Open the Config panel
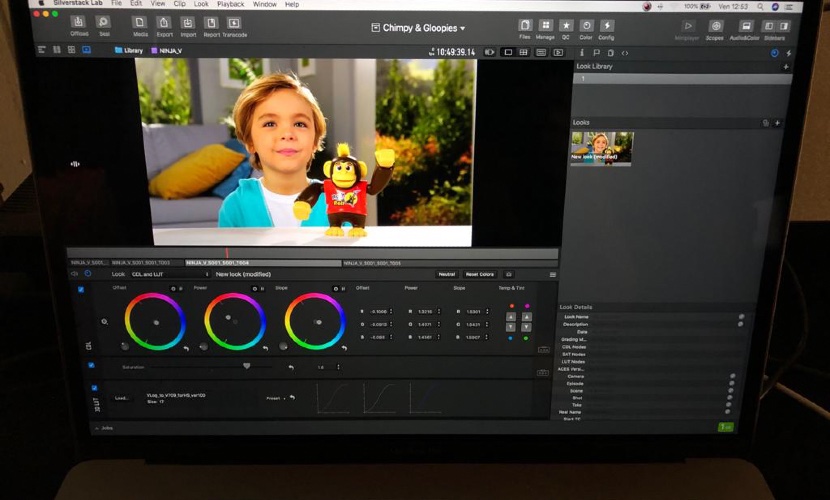The width and height of the screenshot is (830, 500). point(607,27)
